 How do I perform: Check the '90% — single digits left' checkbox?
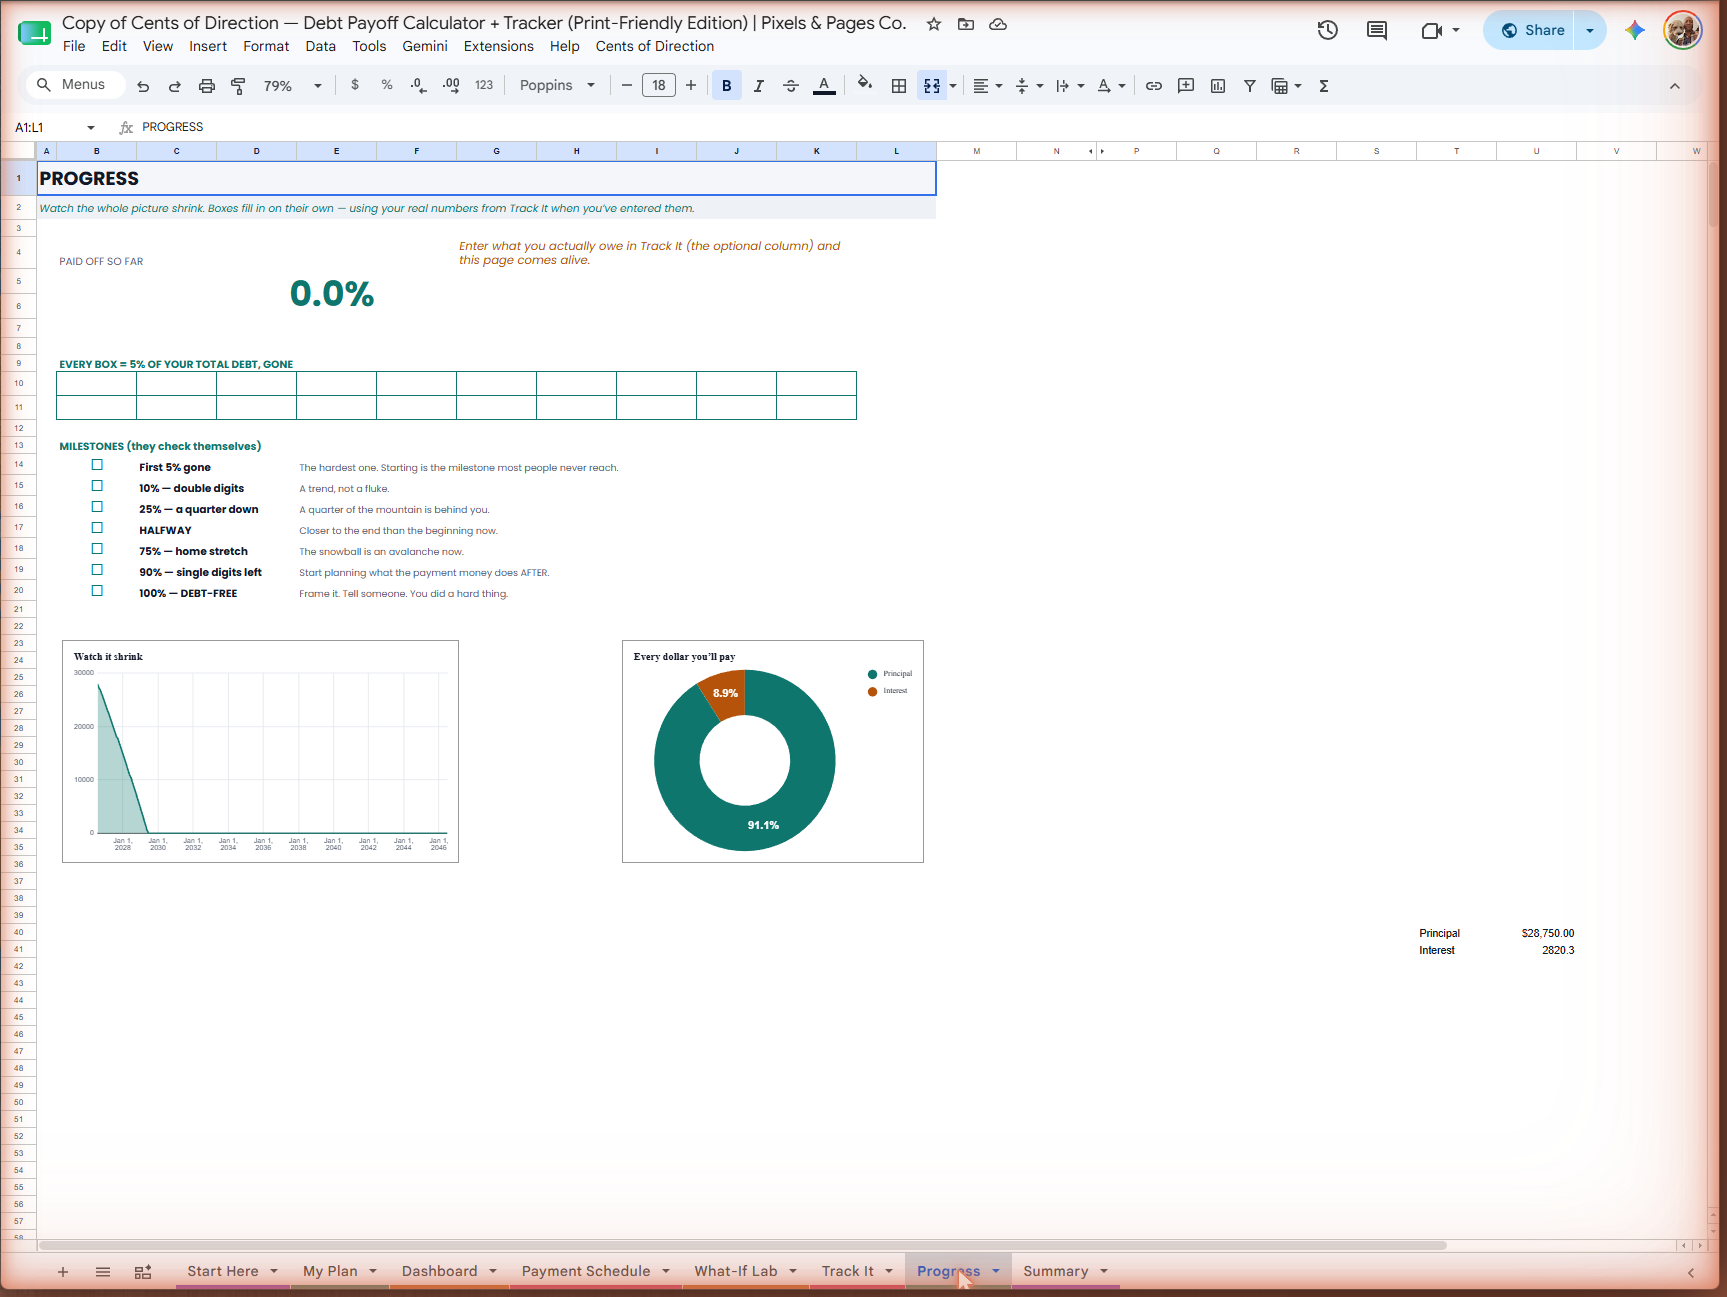click(97, 570)
